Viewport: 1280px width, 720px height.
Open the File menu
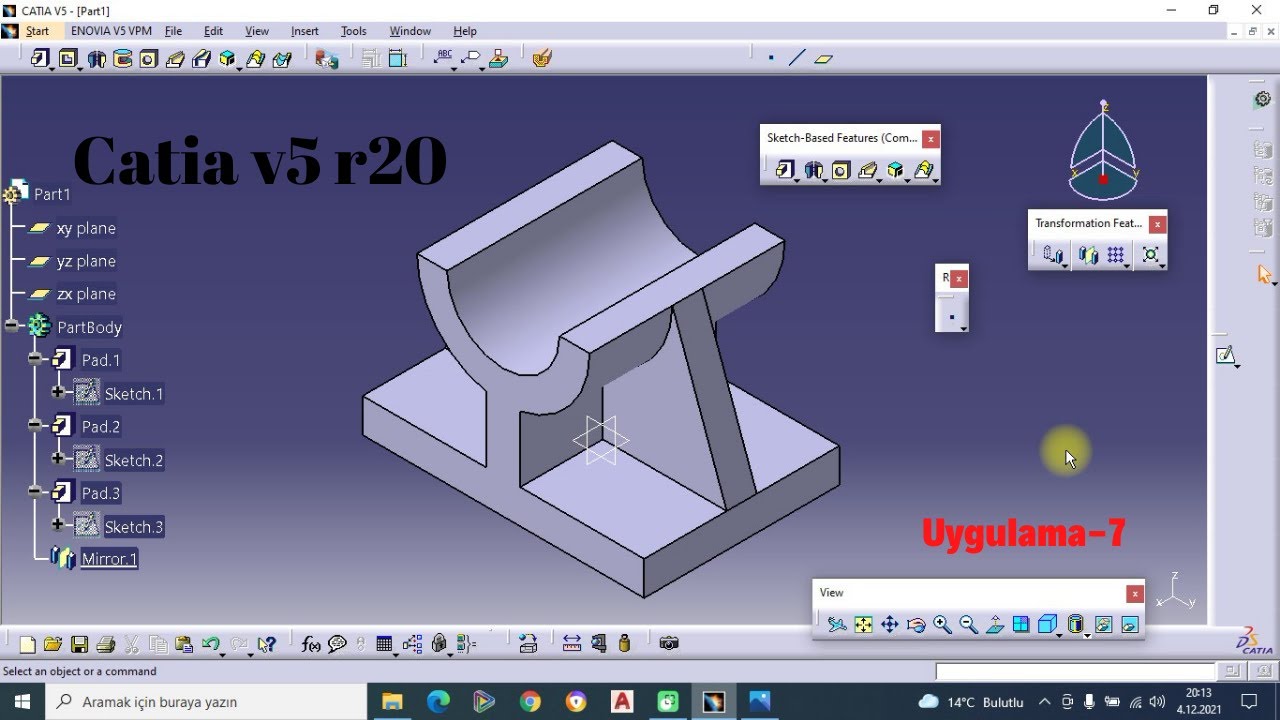173,31
